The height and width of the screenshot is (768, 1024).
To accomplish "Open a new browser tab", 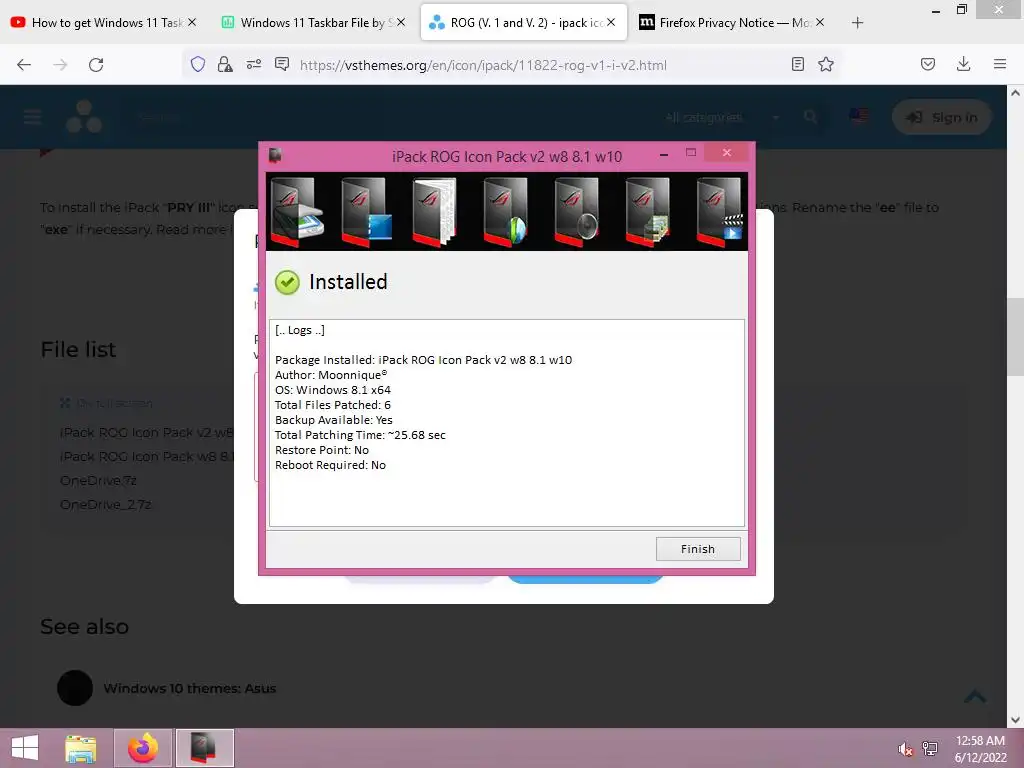I will (x=857, y=23).
